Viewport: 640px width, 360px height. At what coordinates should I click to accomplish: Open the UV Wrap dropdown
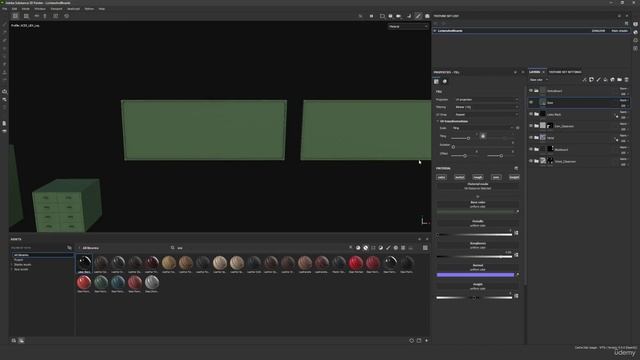[487, 115]
